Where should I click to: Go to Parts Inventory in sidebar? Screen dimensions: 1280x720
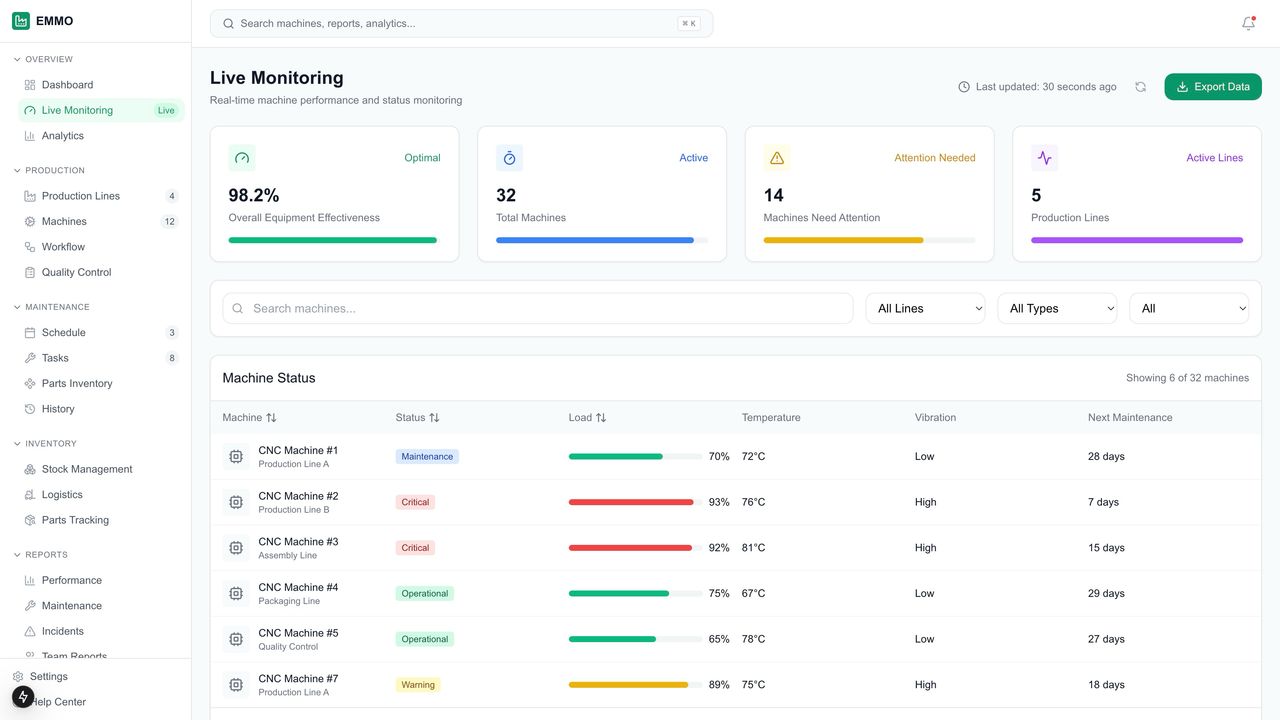pyautogui.click(x=77, y=383)
